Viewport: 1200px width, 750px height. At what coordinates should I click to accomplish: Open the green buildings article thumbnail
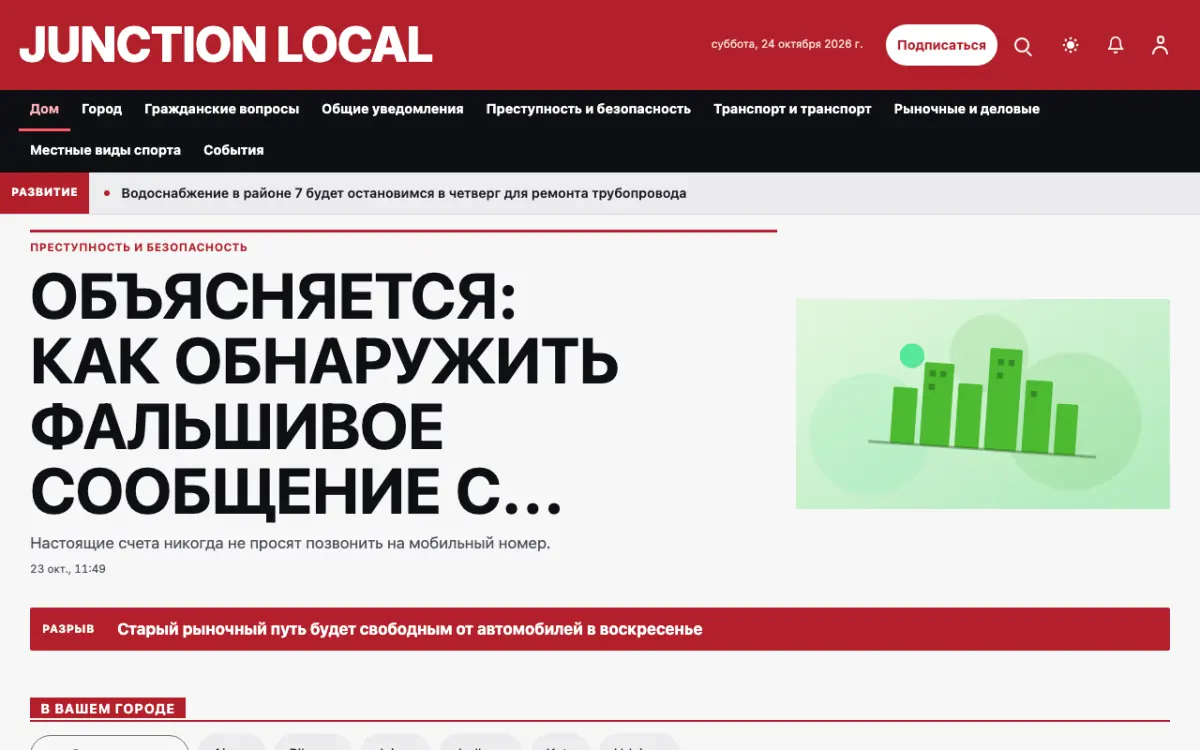[982, 404]
